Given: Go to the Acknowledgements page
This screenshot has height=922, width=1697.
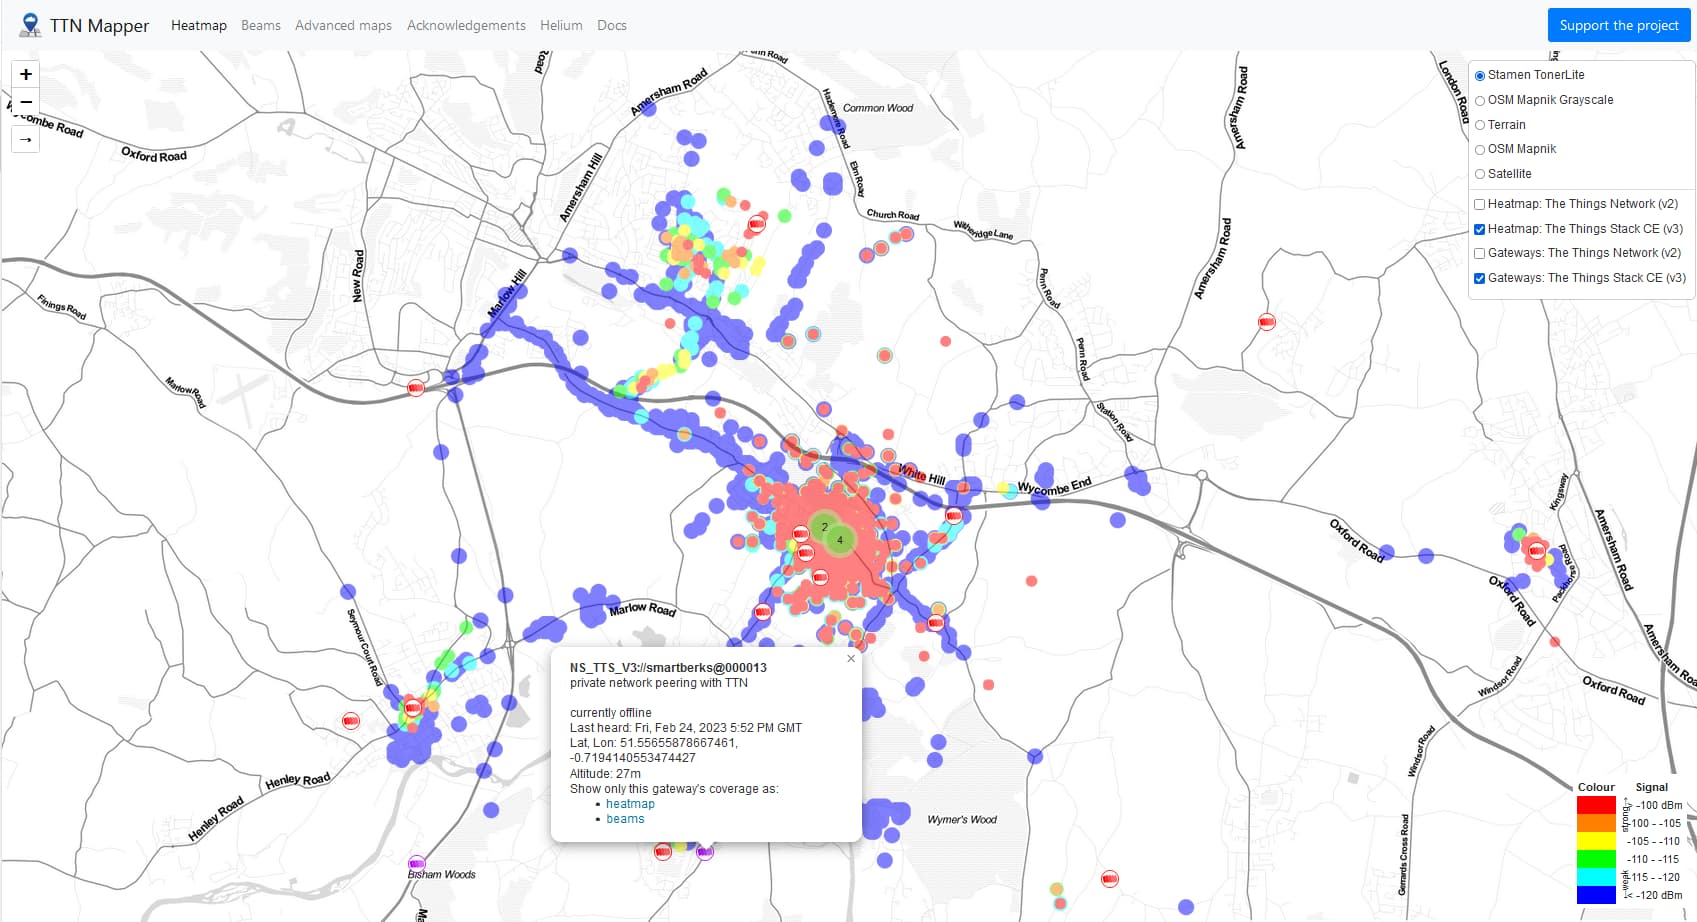Looking at the screenshot, I should coord(466,25).
